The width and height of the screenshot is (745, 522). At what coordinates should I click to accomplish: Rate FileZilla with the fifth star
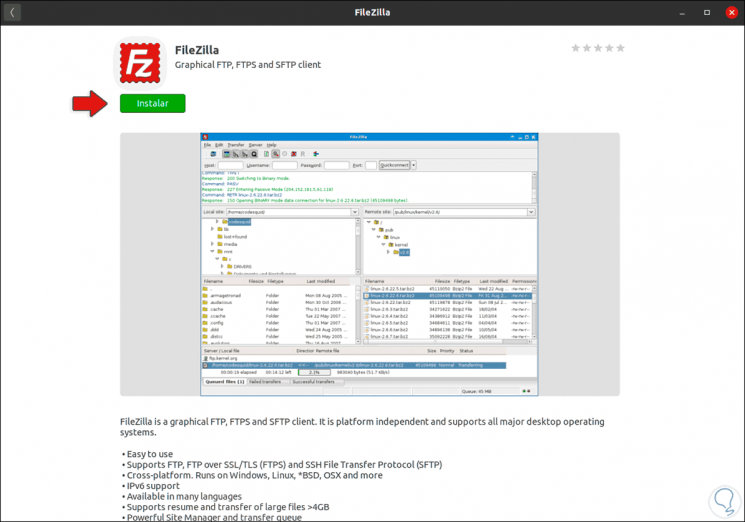tap(621, 48)
